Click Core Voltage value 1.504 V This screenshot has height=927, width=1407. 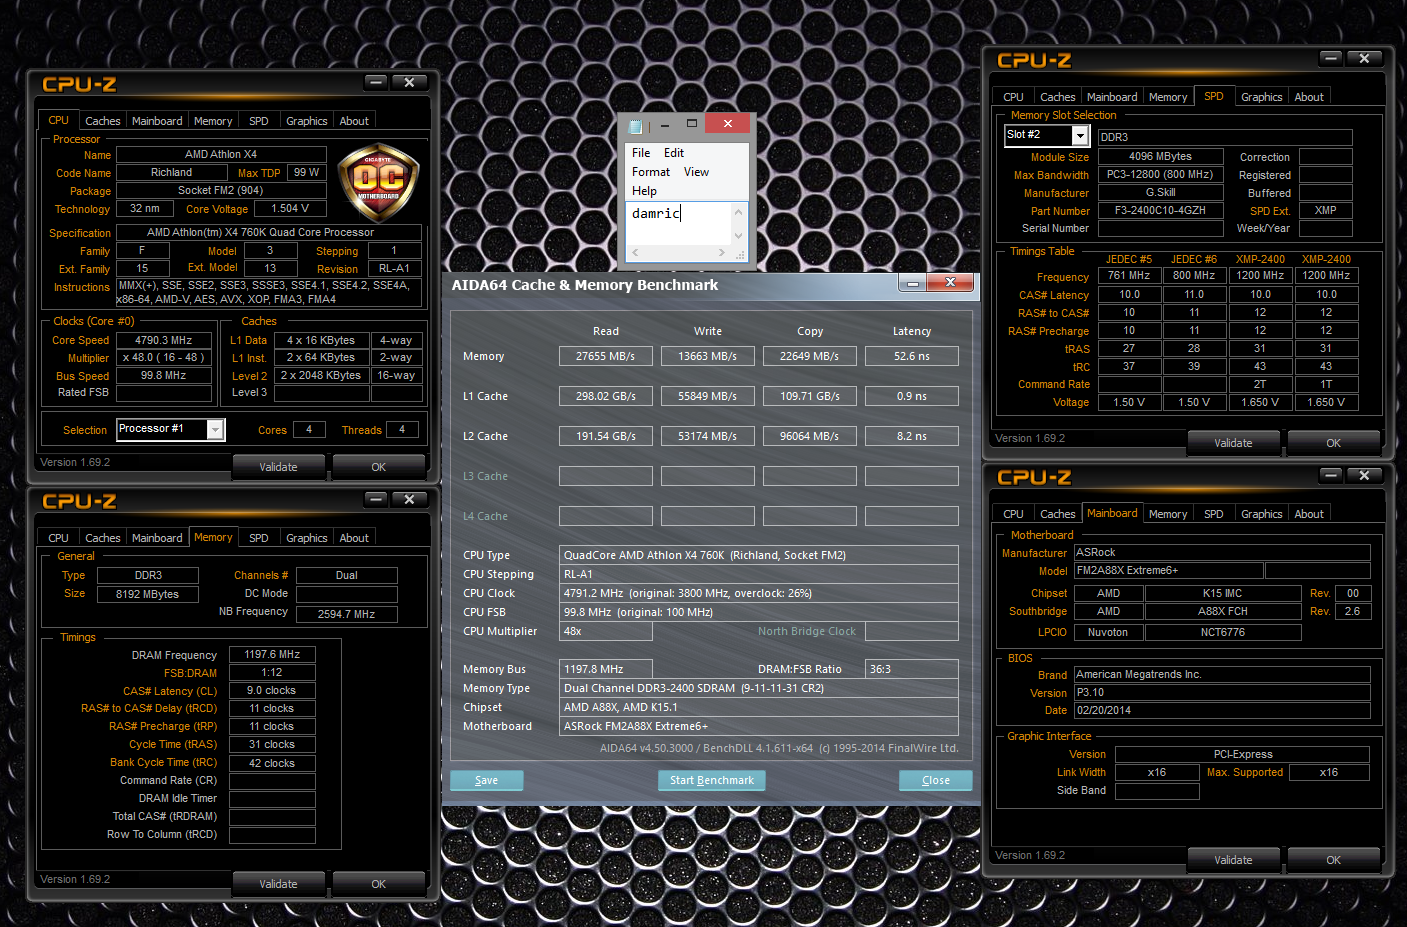pyautogui.click(x=290, y=209)
